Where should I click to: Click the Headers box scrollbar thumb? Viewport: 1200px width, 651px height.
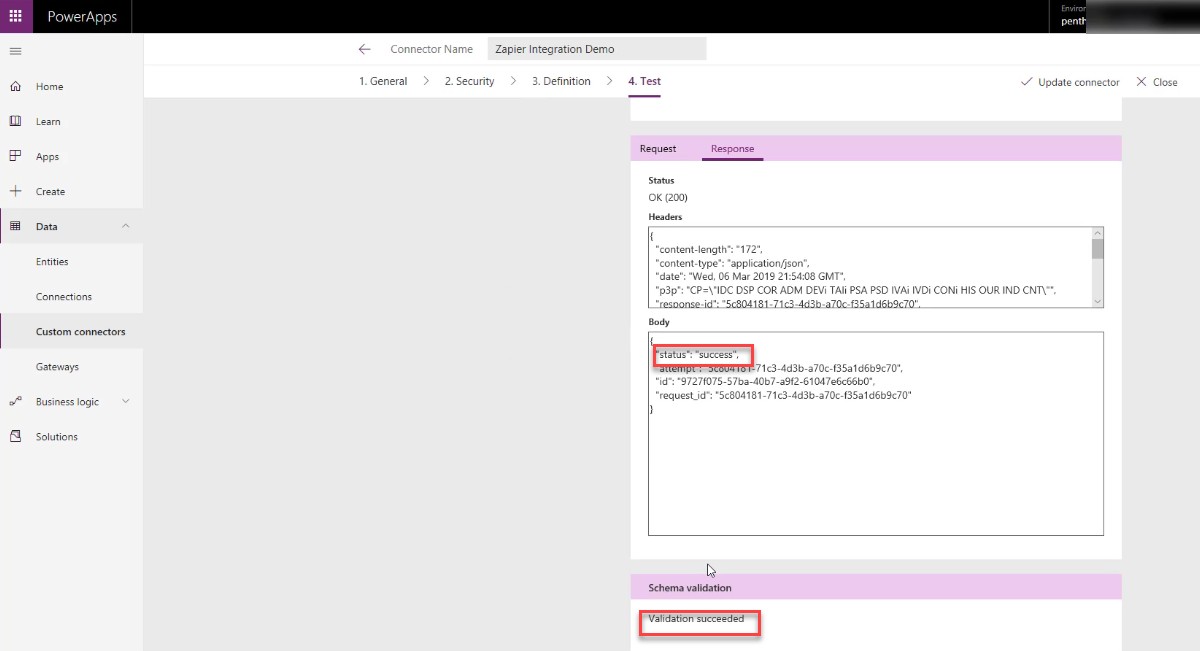coord(1098,249)
